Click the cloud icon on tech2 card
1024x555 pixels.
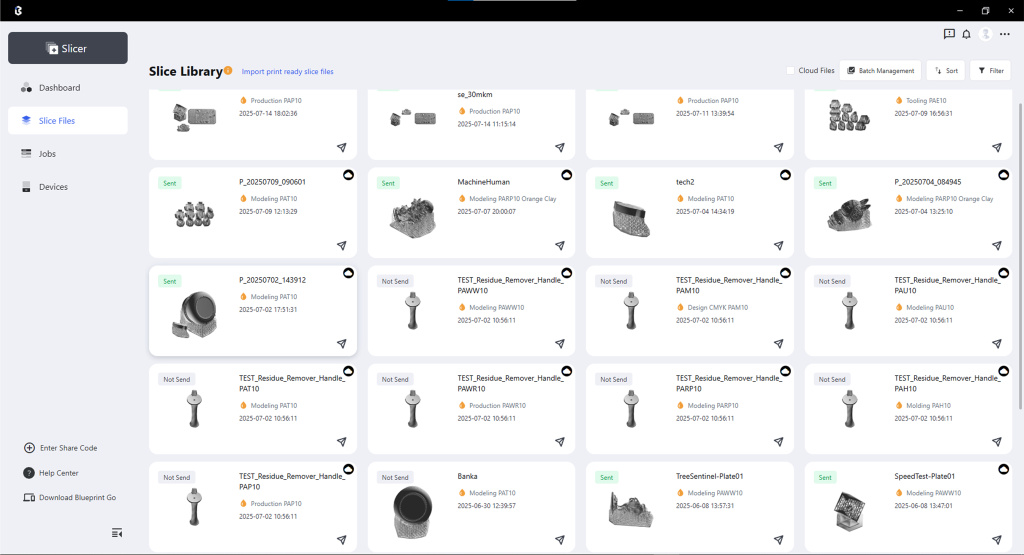pos(785,175)
